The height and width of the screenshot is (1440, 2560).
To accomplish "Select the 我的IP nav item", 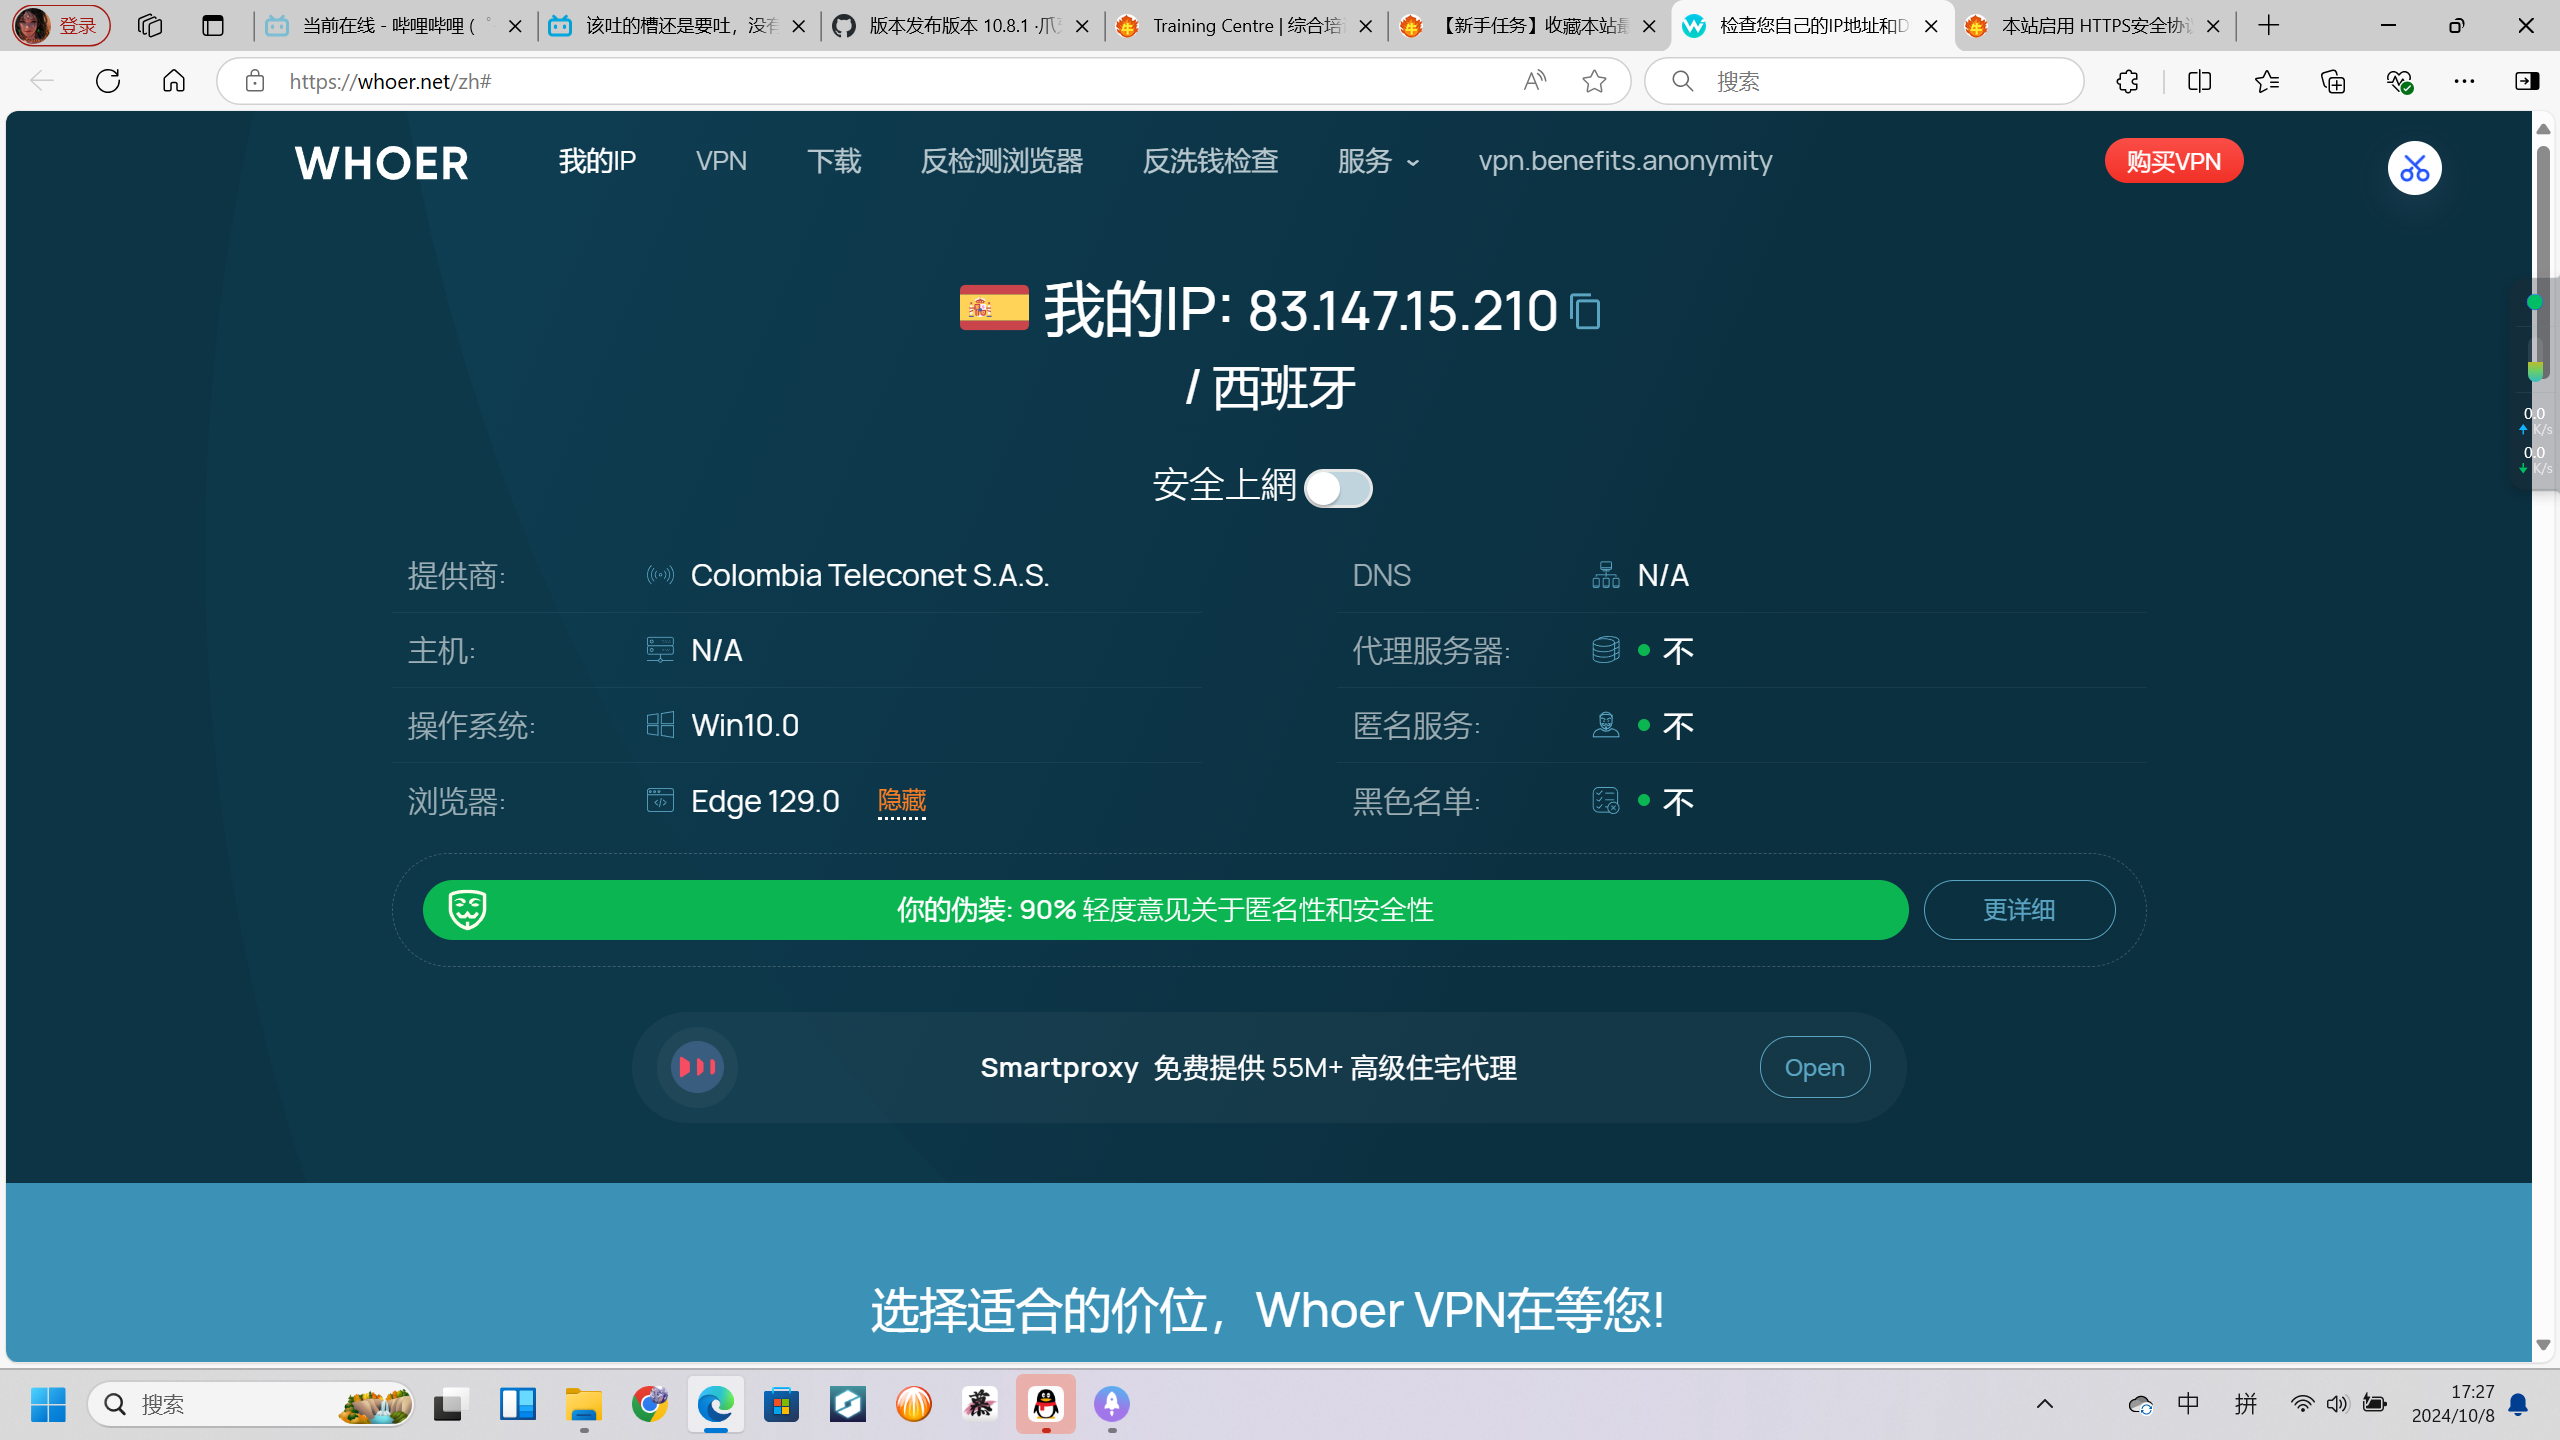I will 597,161.
